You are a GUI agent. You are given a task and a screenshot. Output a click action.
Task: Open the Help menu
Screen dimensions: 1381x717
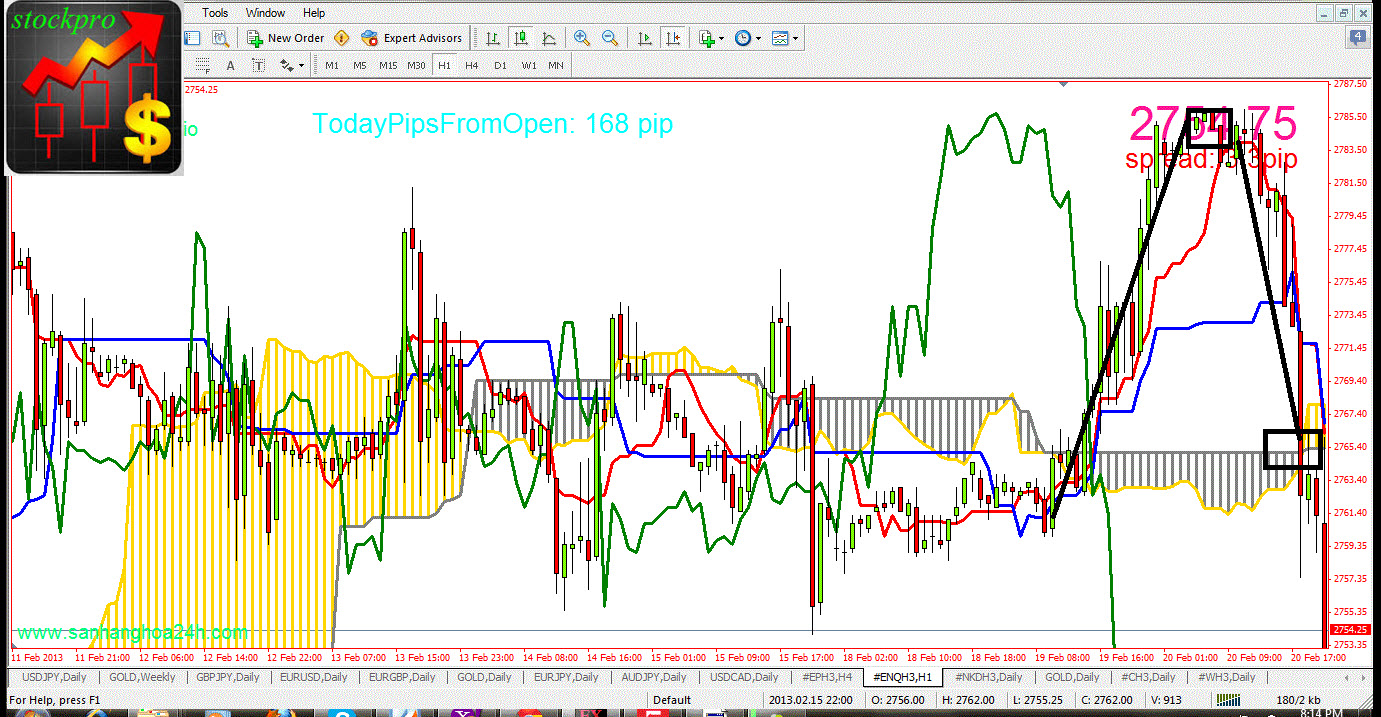314,13
